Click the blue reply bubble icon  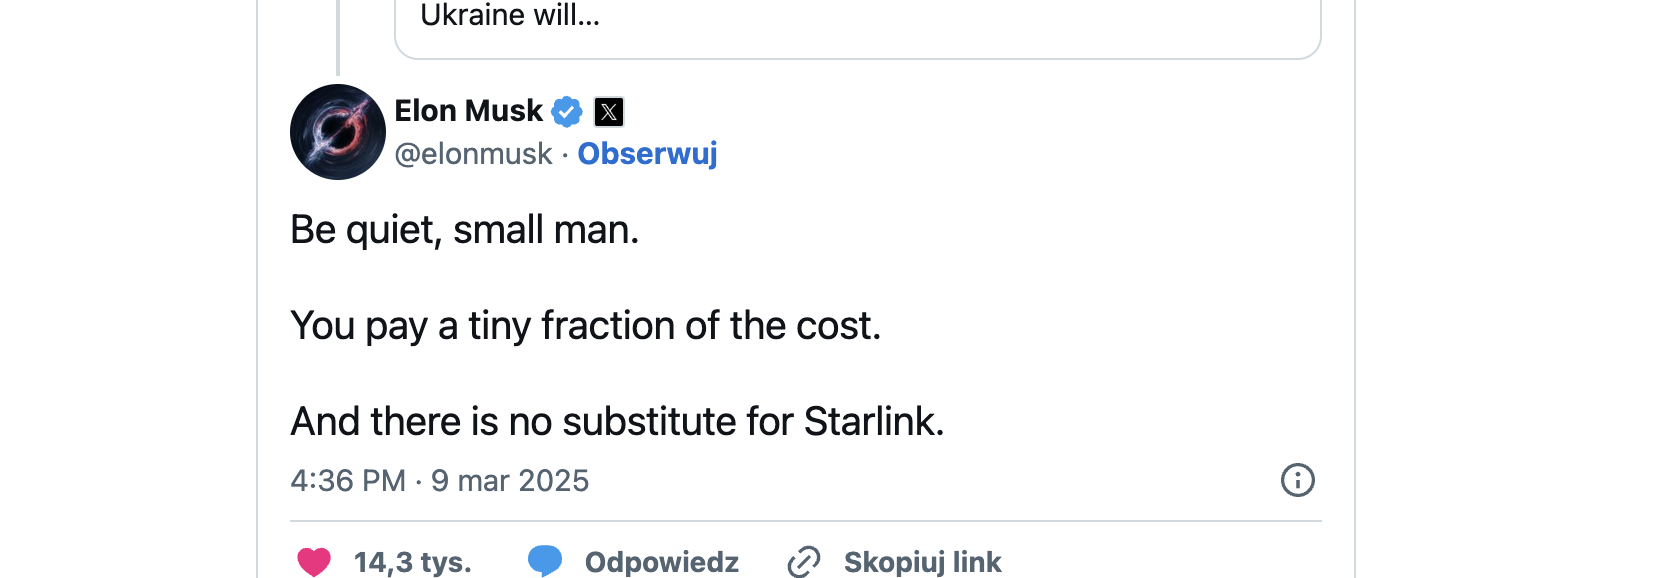[545, 561]
